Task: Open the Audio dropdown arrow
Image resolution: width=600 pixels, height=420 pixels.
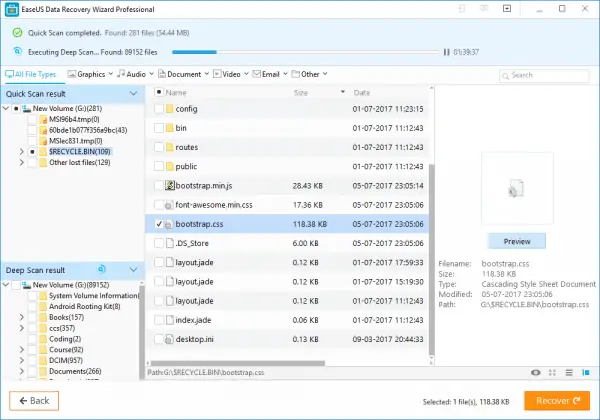Action: [x=152, y=74]
